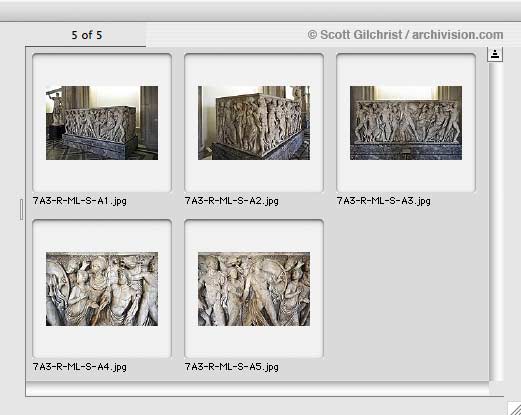Screen dimensions: 521x415
Task: Click the bottom status bar strip
Action: click(x=257, y=389)
